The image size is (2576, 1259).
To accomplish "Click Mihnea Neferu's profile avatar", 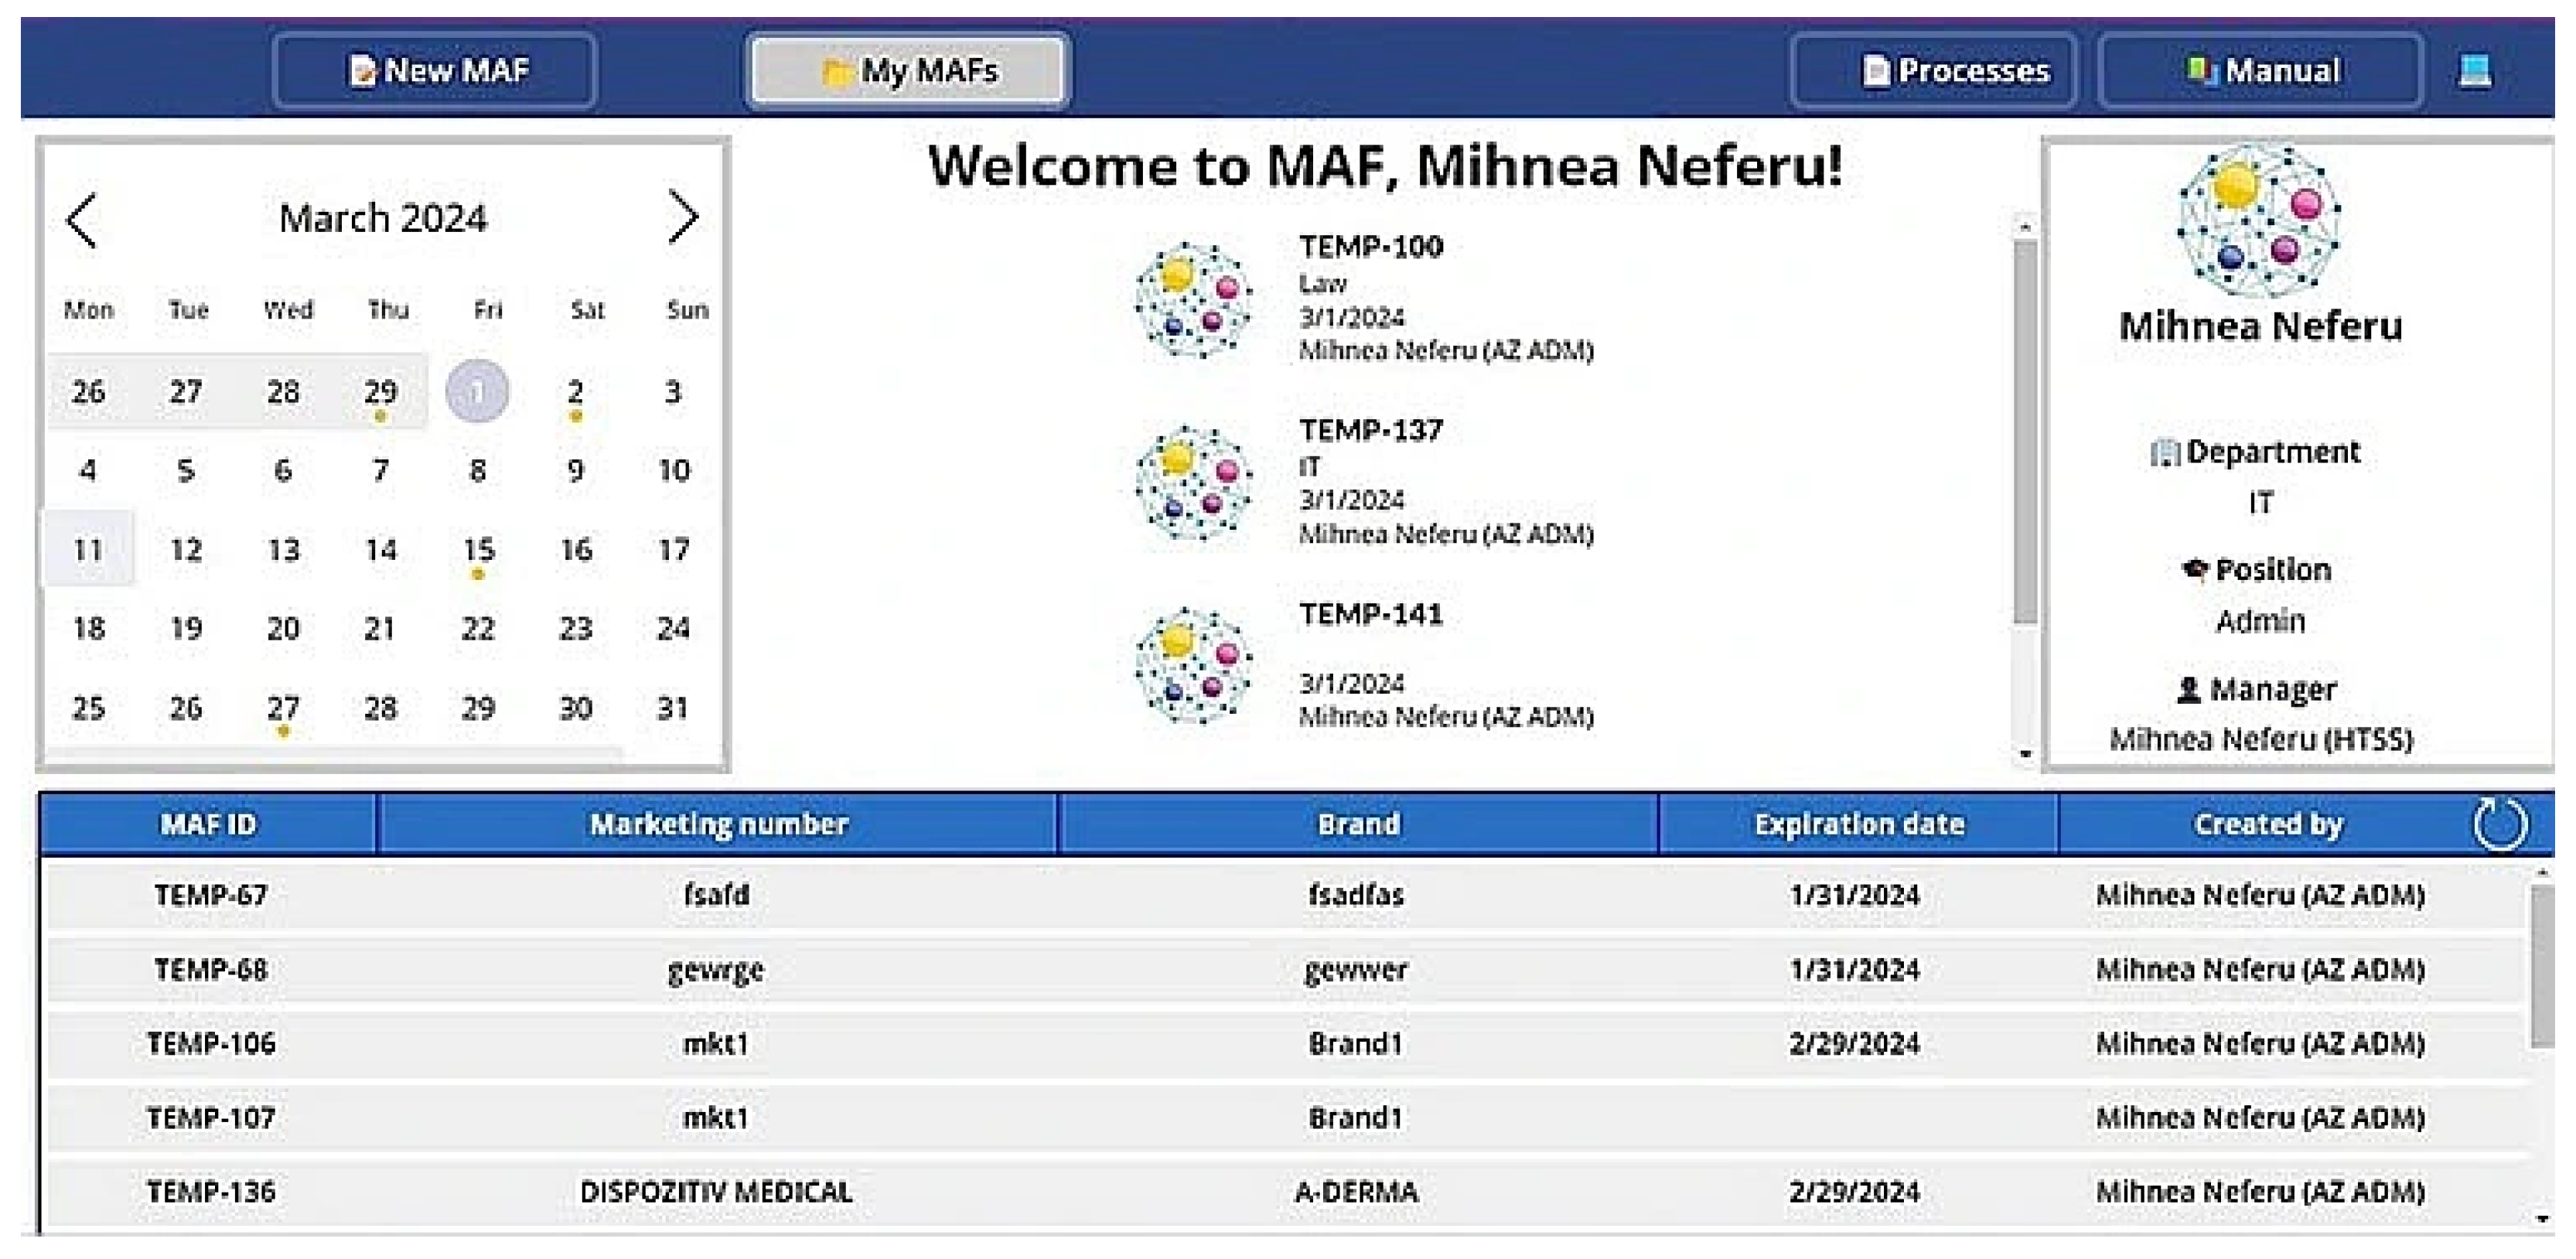I will point(2259,221).
